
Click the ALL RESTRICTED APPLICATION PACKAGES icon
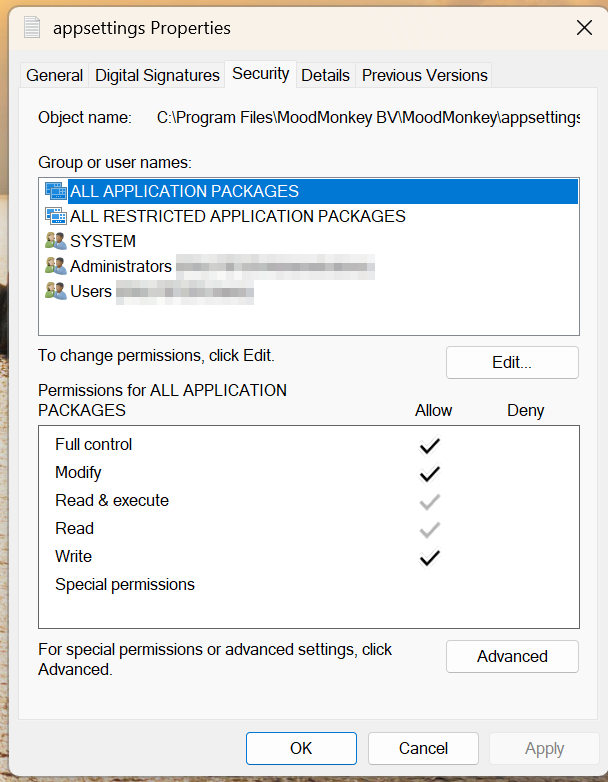point(56,216)
